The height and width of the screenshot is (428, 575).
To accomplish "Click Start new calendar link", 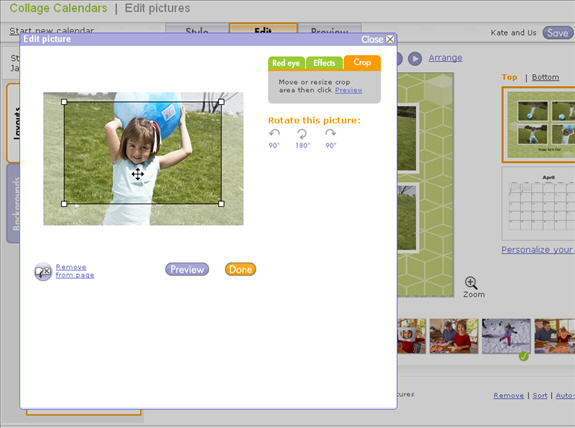I will click(52, 31).
